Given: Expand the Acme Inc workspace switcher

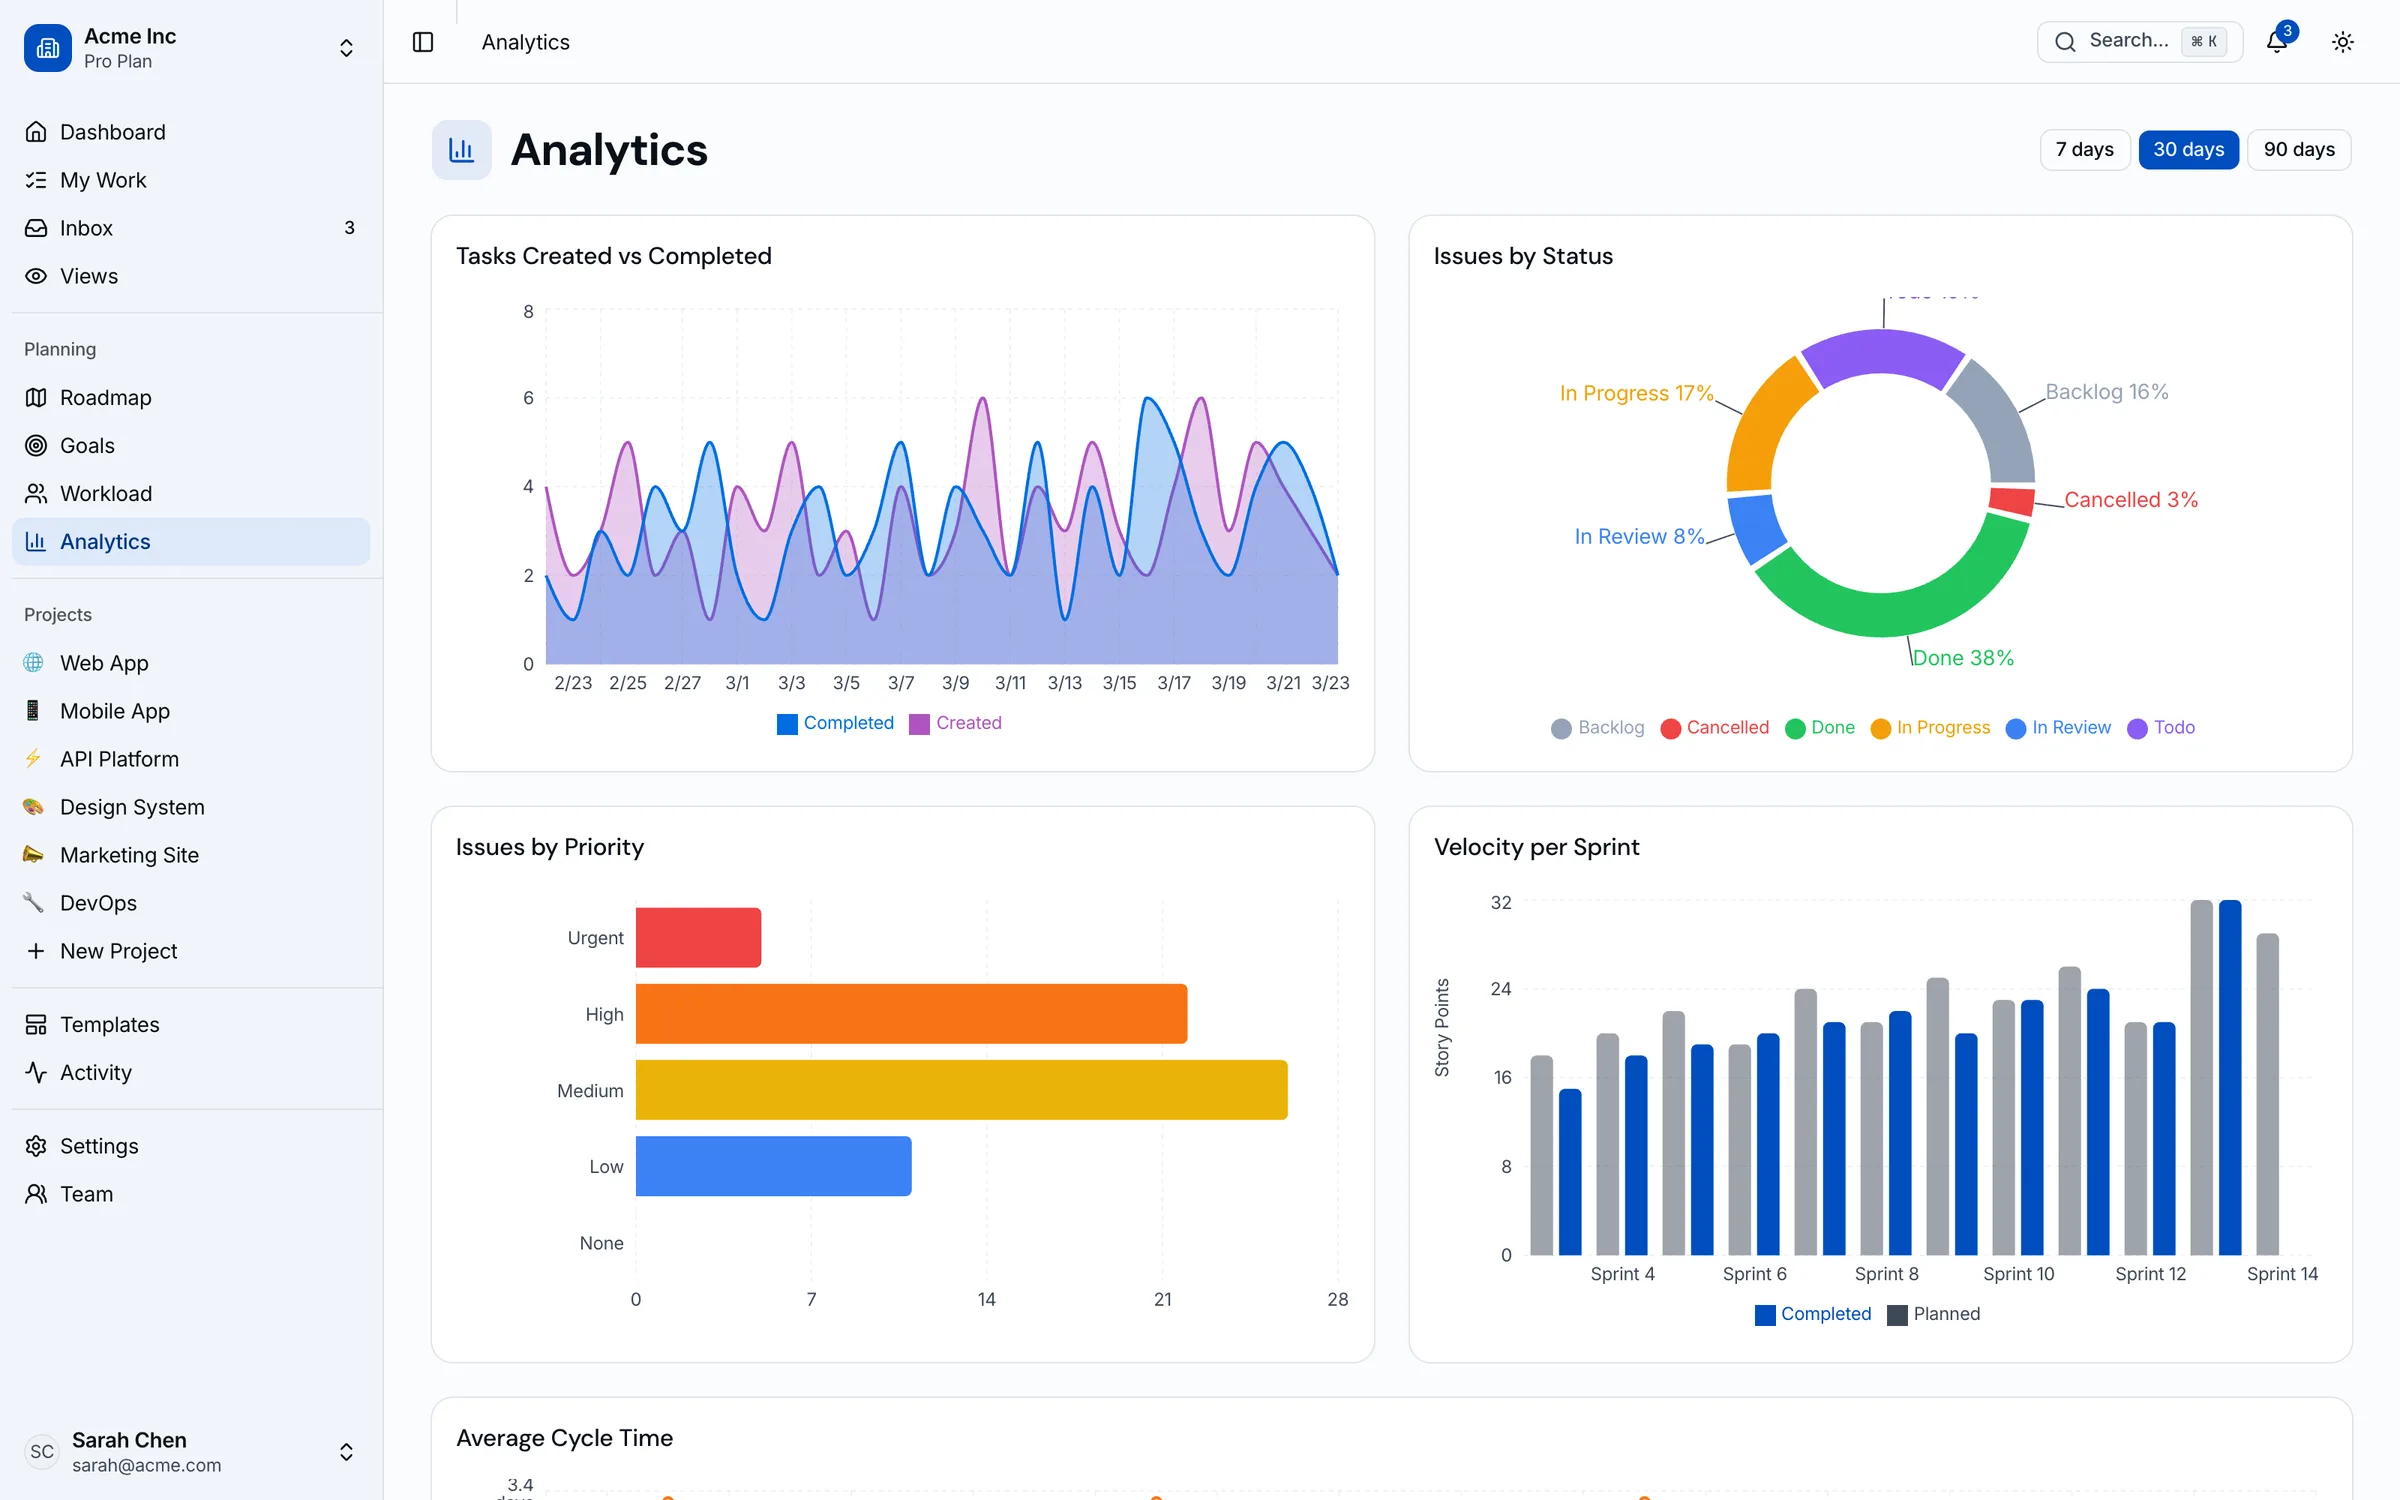Looking at the screenshot, I should (346, 48).
